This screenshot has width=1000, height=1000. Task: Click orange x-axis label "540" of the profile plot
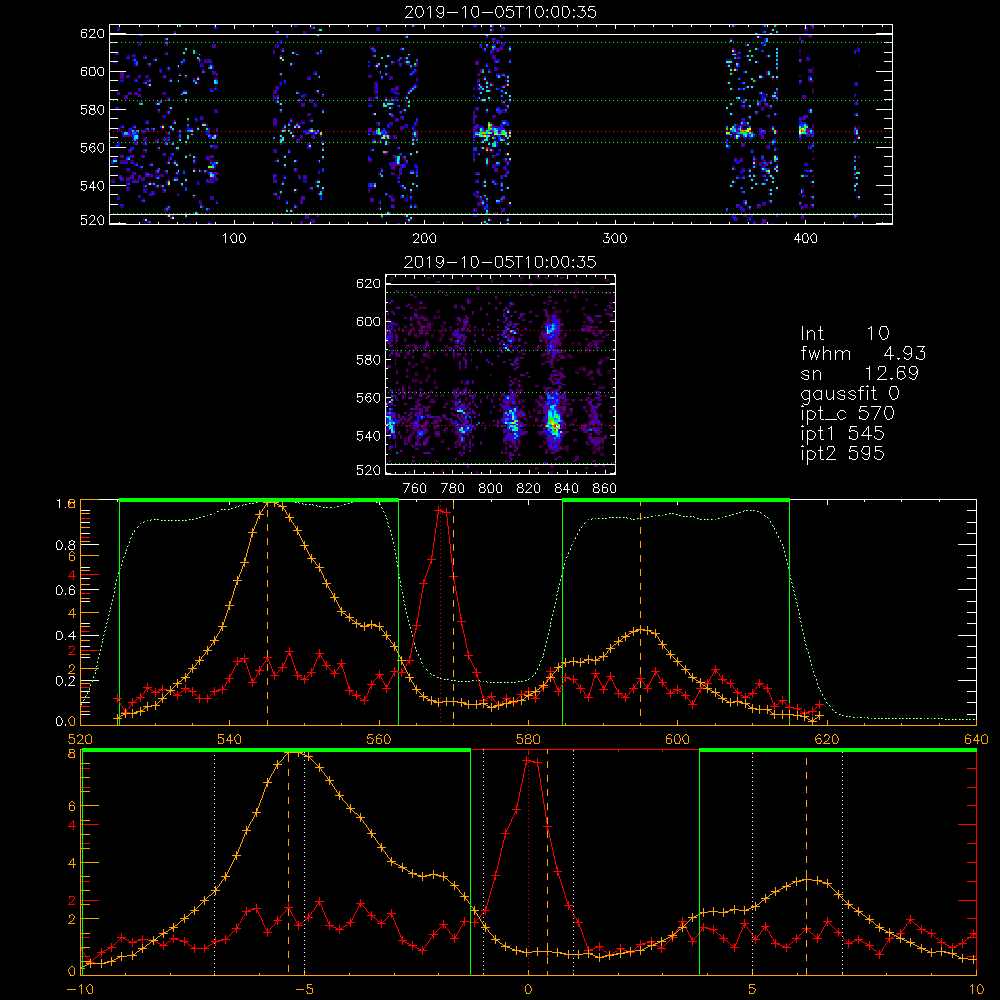[230, 739]
